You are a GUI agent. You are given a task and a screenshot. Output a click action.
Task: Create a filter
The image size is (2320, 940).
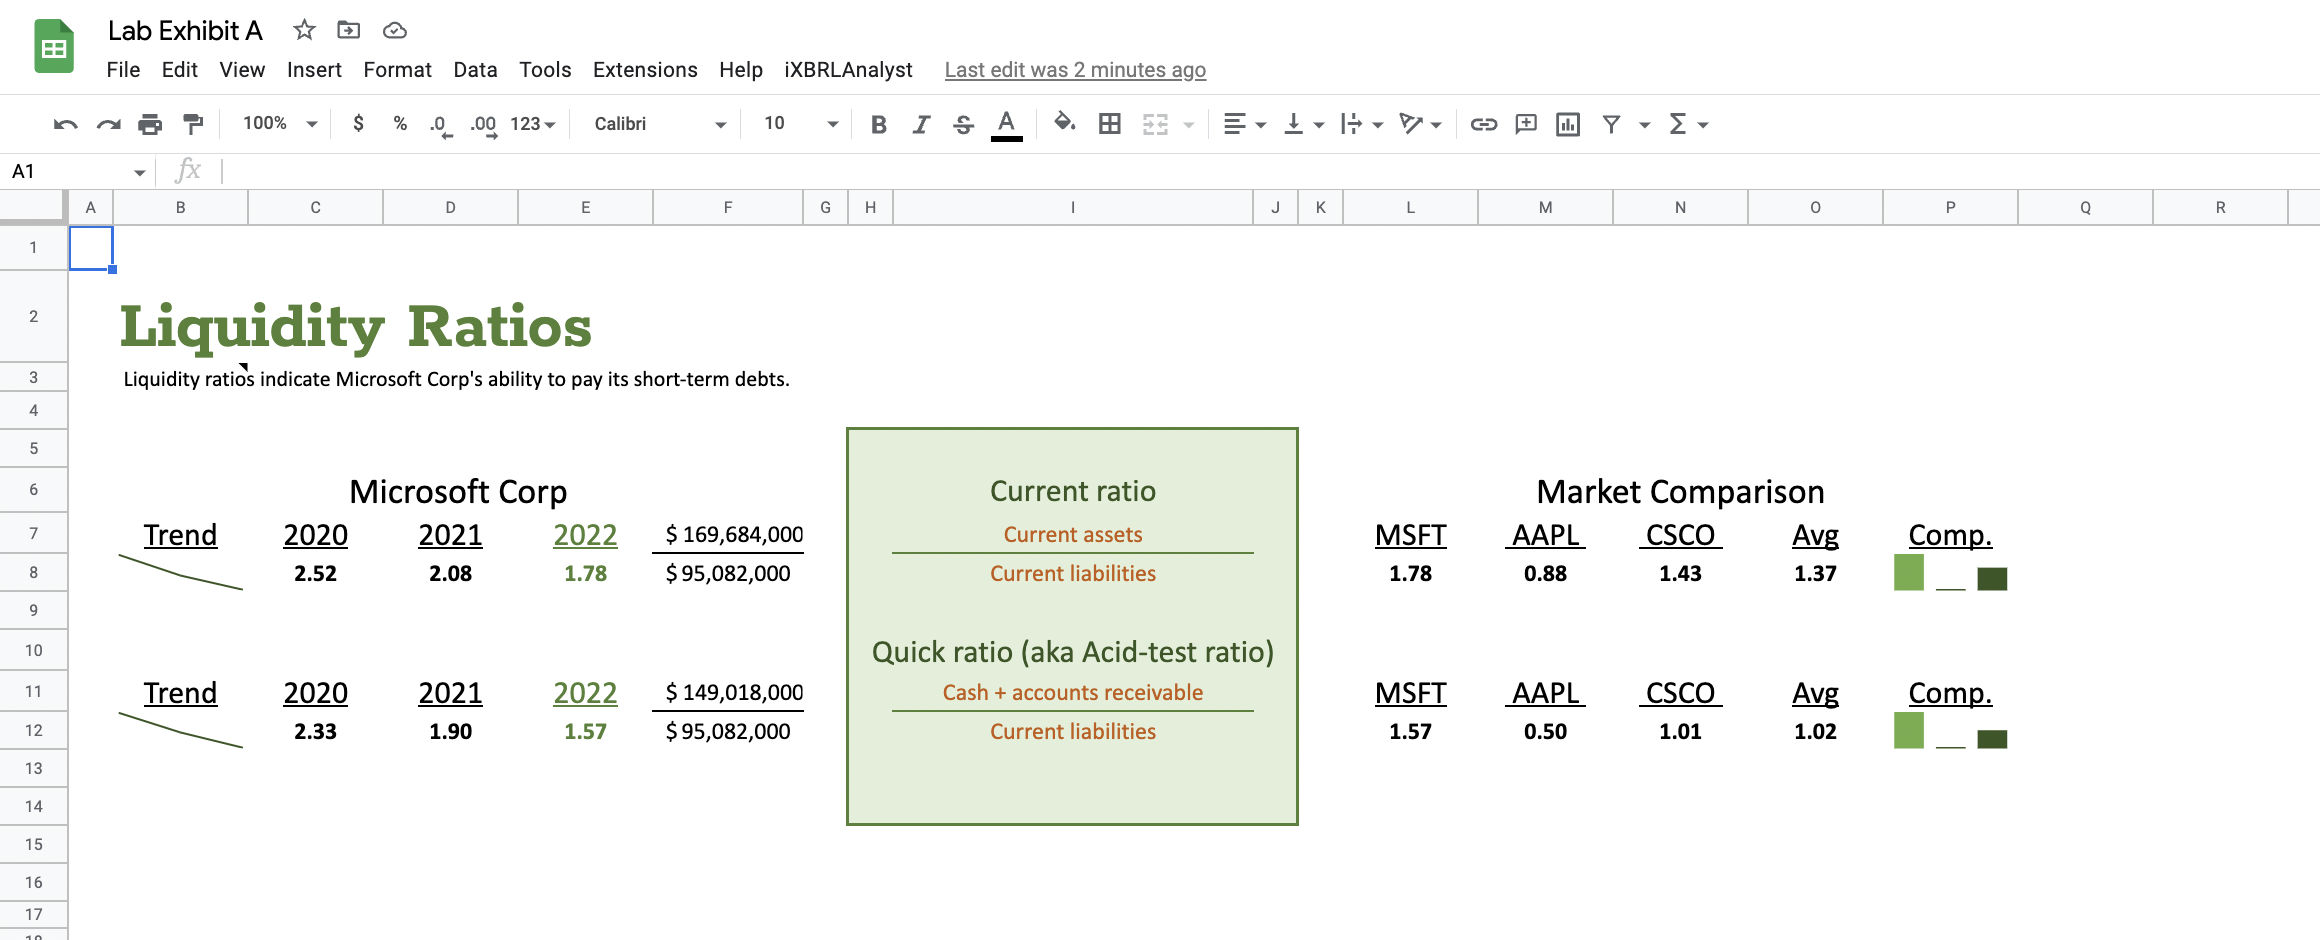[x=1611, y=124]
